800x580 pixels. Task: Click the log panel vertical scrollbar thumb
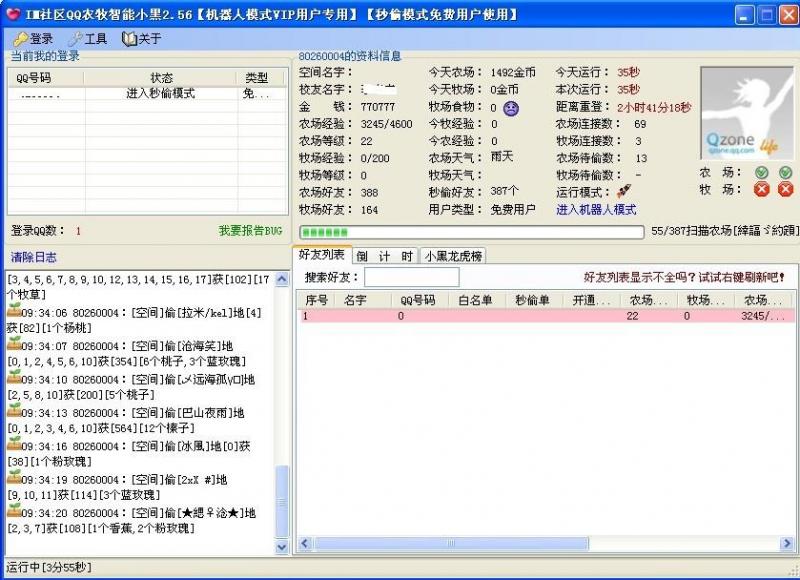(x=282, y=501)
